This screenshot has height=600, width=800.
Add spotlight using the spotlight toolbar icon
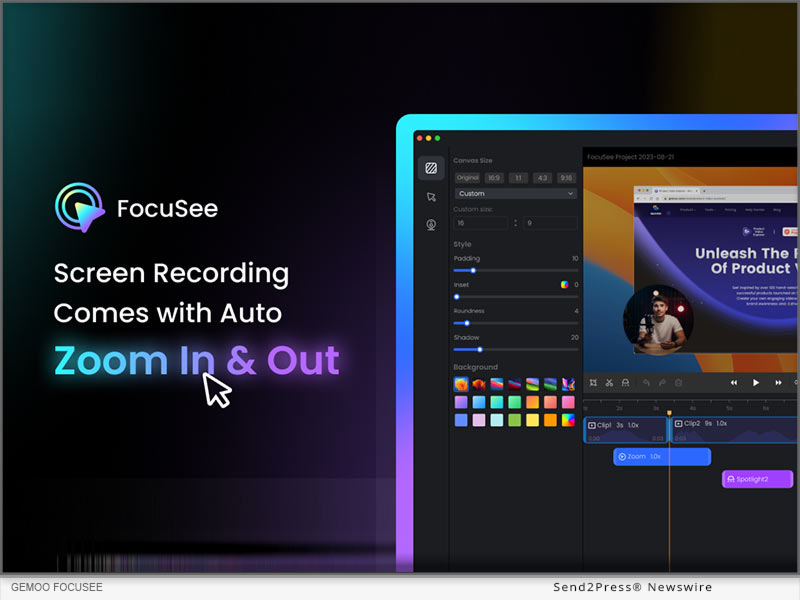pyautogui.click(x=625, y=382)
